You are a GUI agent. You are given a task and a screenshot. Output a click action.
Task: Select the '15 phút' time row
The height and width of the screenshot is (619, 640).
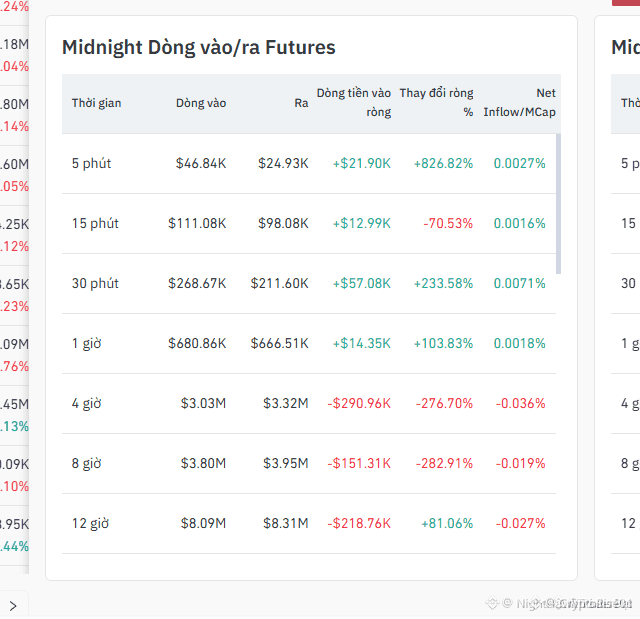[309, 224]
